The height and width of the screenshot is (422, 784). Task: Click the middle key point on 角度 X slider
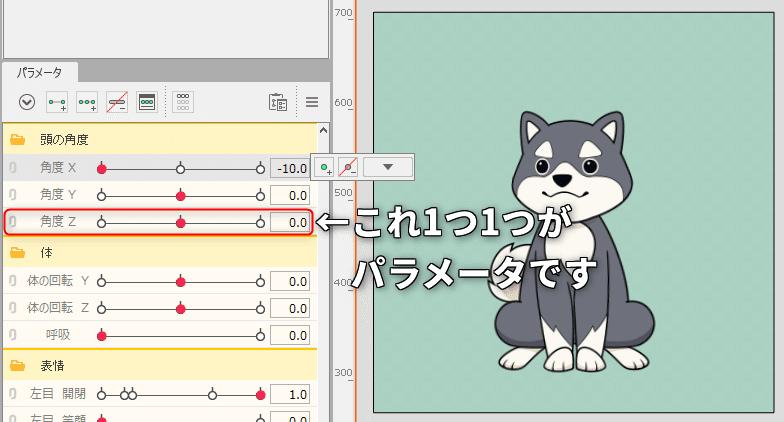(x=180, y=169)
